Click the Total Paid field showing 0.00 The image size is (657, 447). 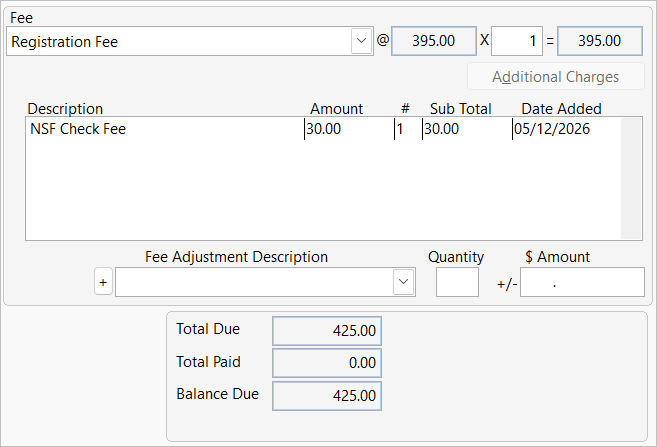click(x=327, y=363)
